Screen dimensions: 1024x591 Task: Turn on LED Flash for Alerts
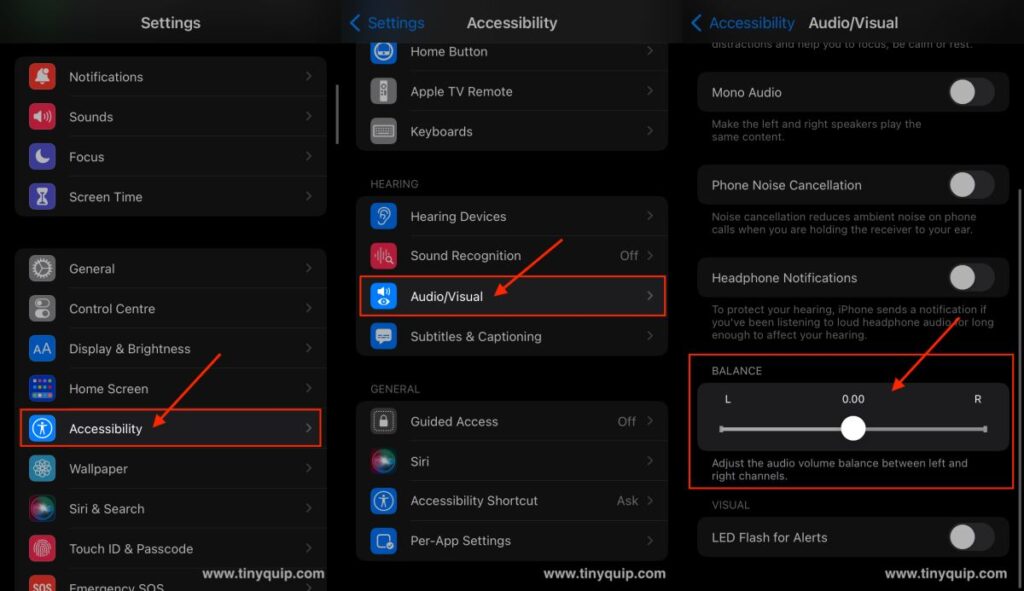pyautogui.click(x=967, y=537)
